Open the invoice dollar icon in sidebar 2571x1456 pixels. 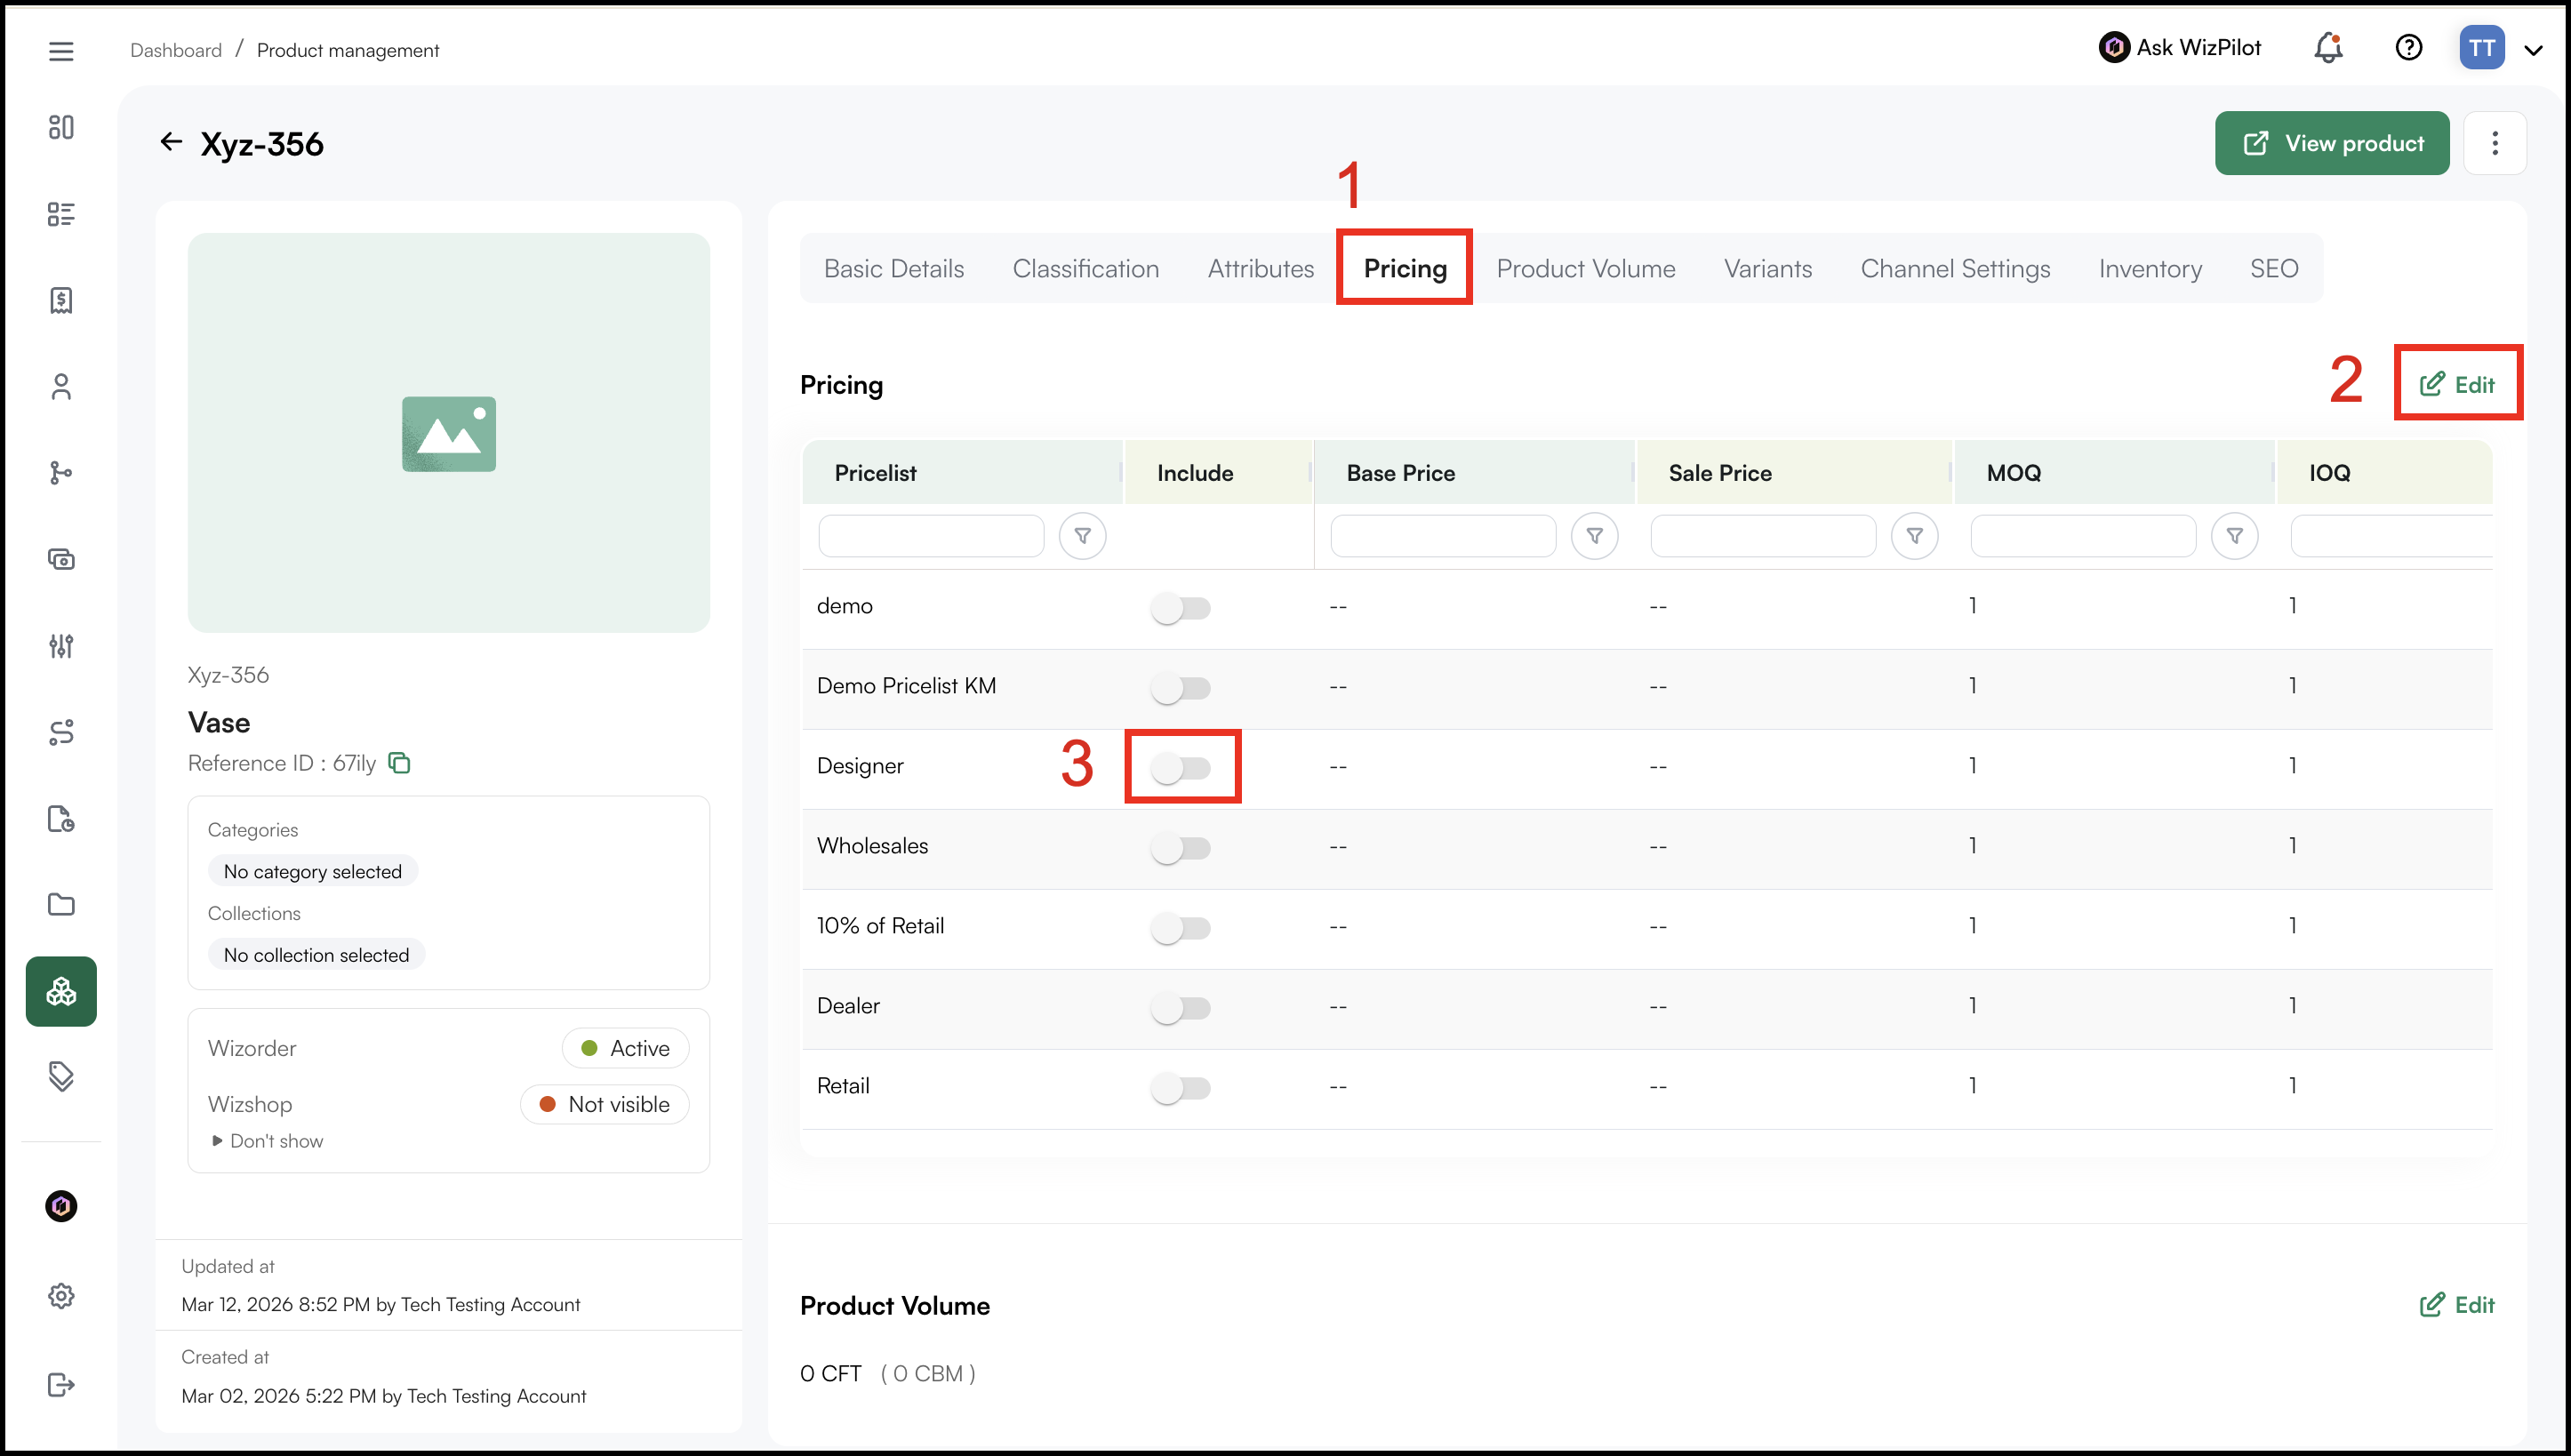pyautogui.click(x=61, y=300)
